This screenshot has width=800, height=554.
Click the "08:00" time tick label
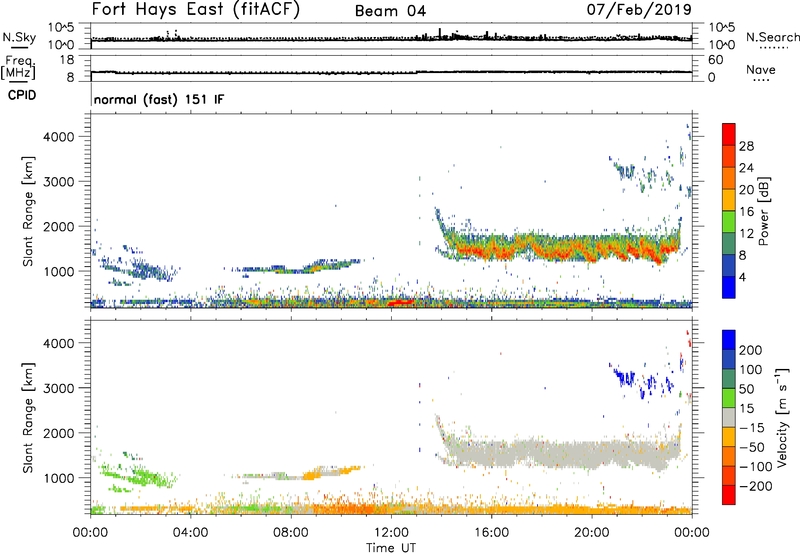(290, 533)
